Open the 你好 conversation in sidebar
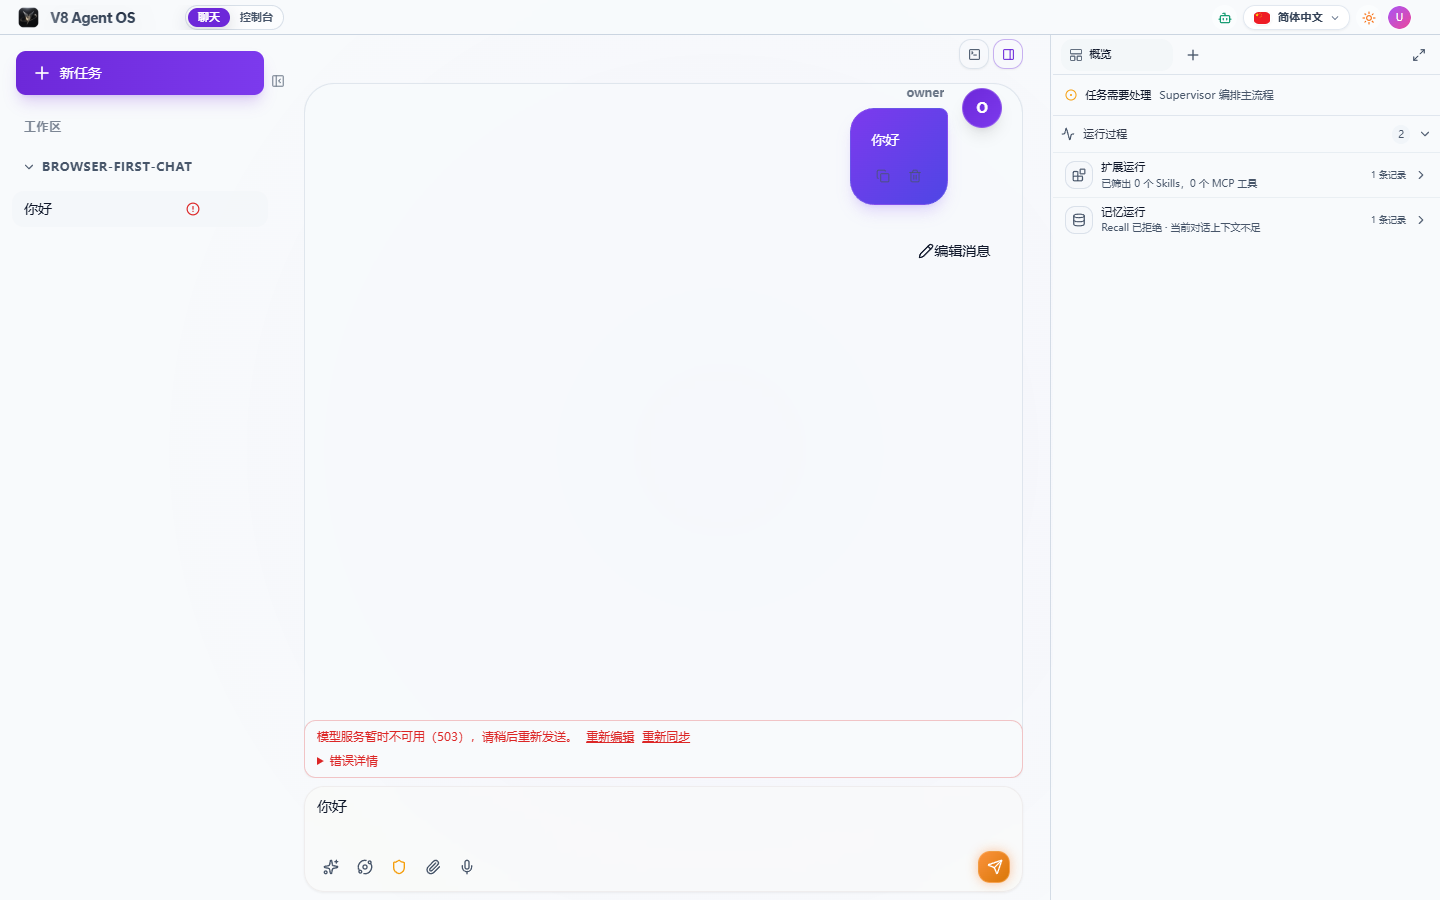The image size is (1440, 900). tap(140, 209)
